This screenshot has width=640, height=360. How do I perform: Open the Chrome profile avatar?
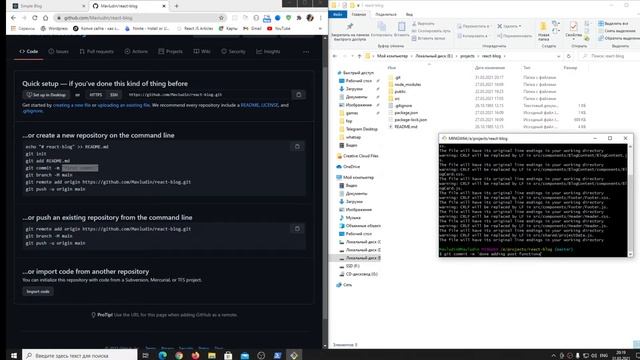pos(310,18)
